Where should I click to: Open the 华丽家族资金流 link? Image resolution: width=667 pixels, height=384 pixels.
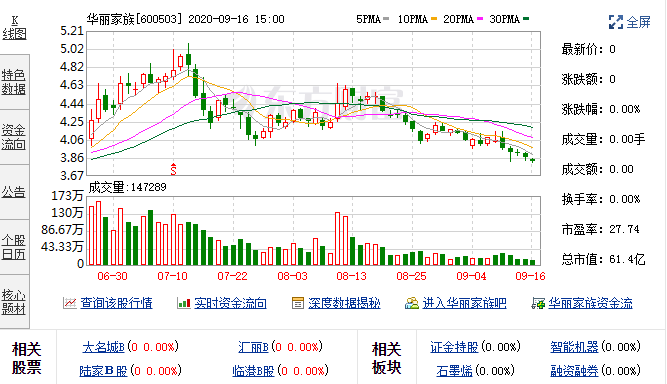pos(590,303)
